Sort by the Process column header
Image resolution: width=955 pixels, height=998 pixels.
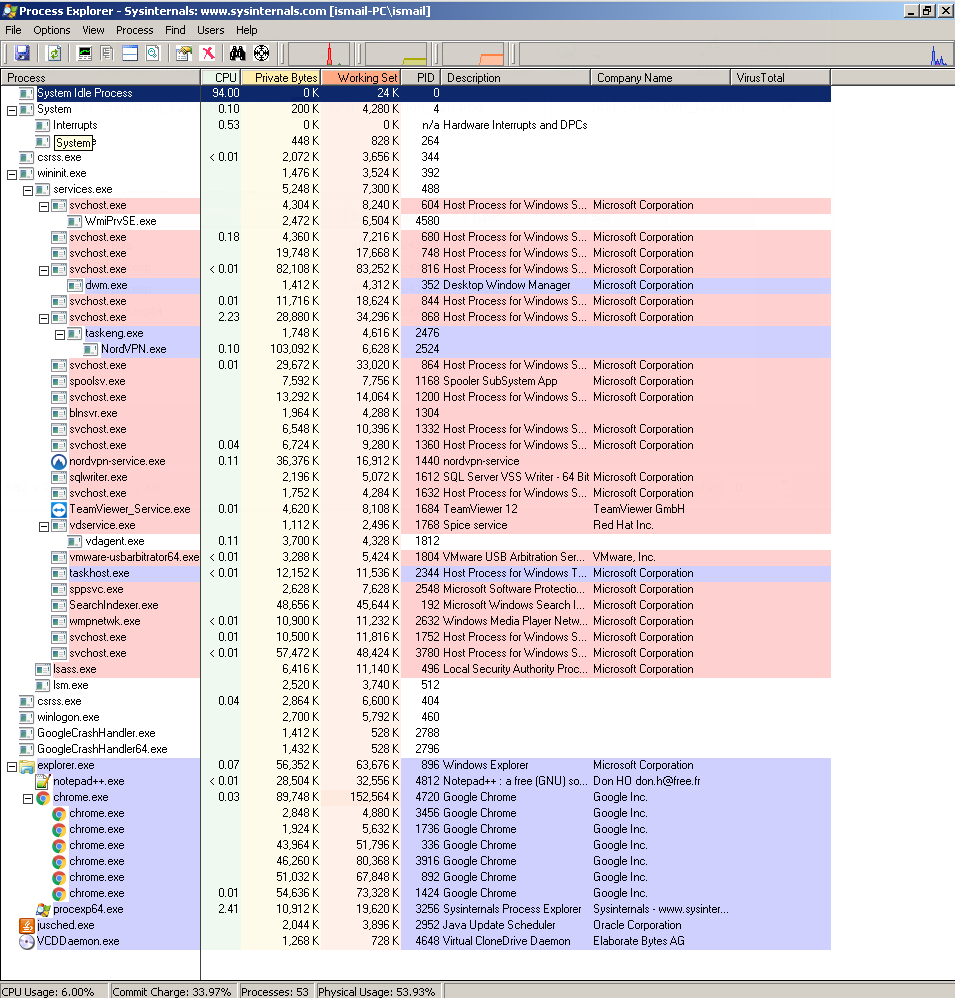point(101,78)
